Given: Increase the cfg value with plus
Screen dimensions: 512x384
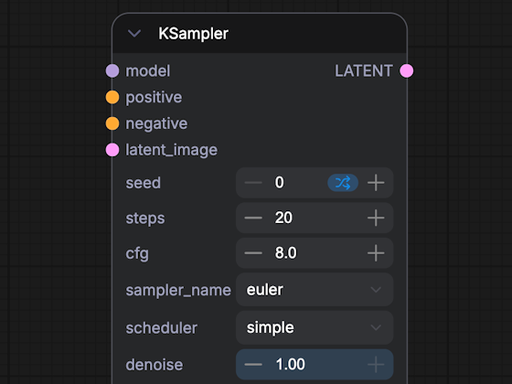Looking at the screenshot, I should click(376, 253).
